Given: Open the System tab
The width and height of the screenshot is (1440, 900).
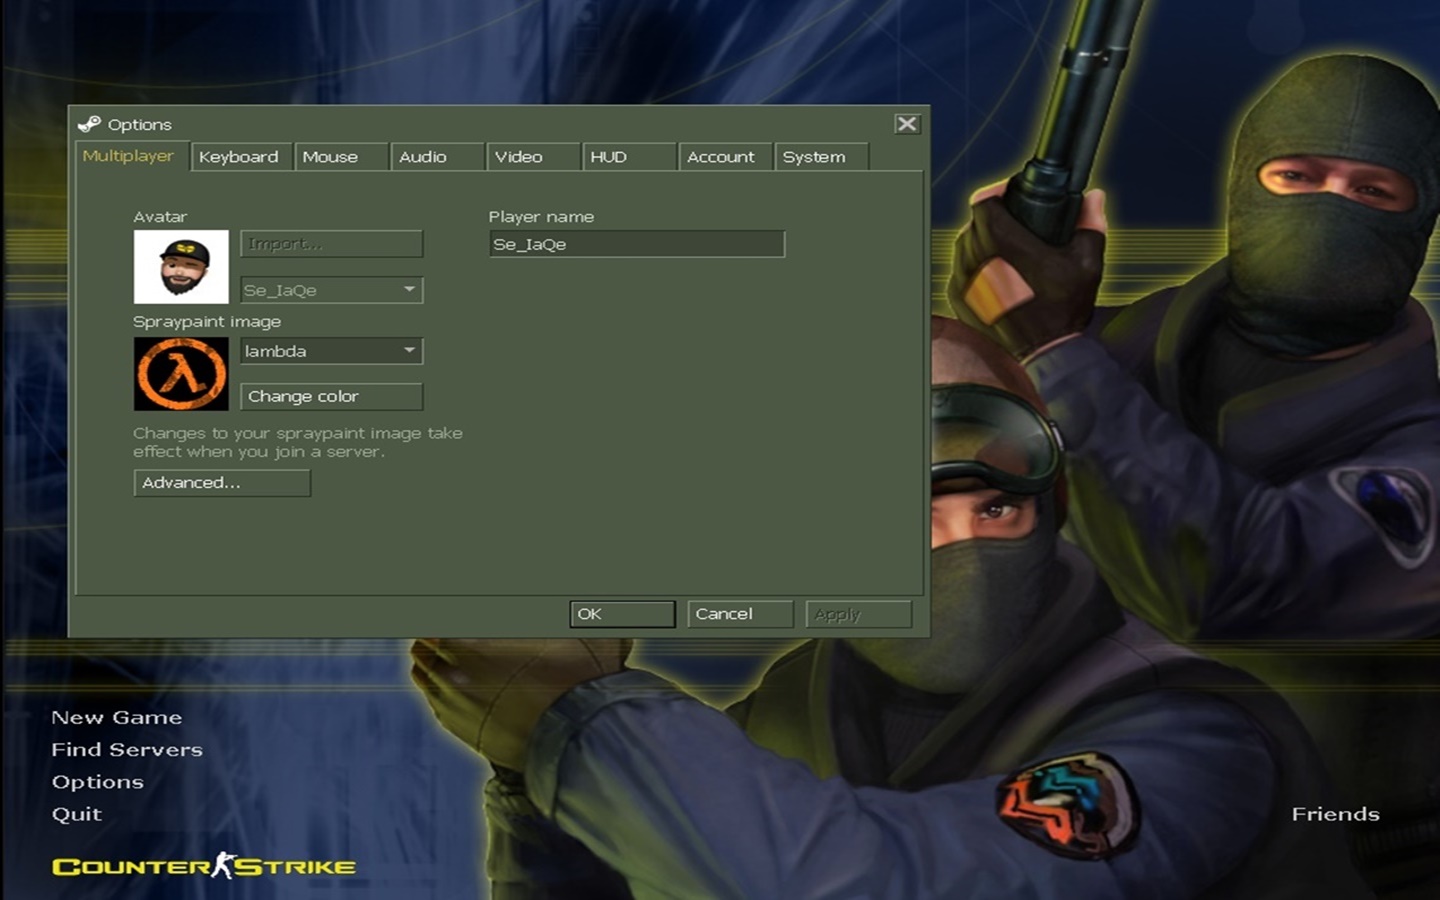Looking at the screenshot, I should tap(814, 157).
